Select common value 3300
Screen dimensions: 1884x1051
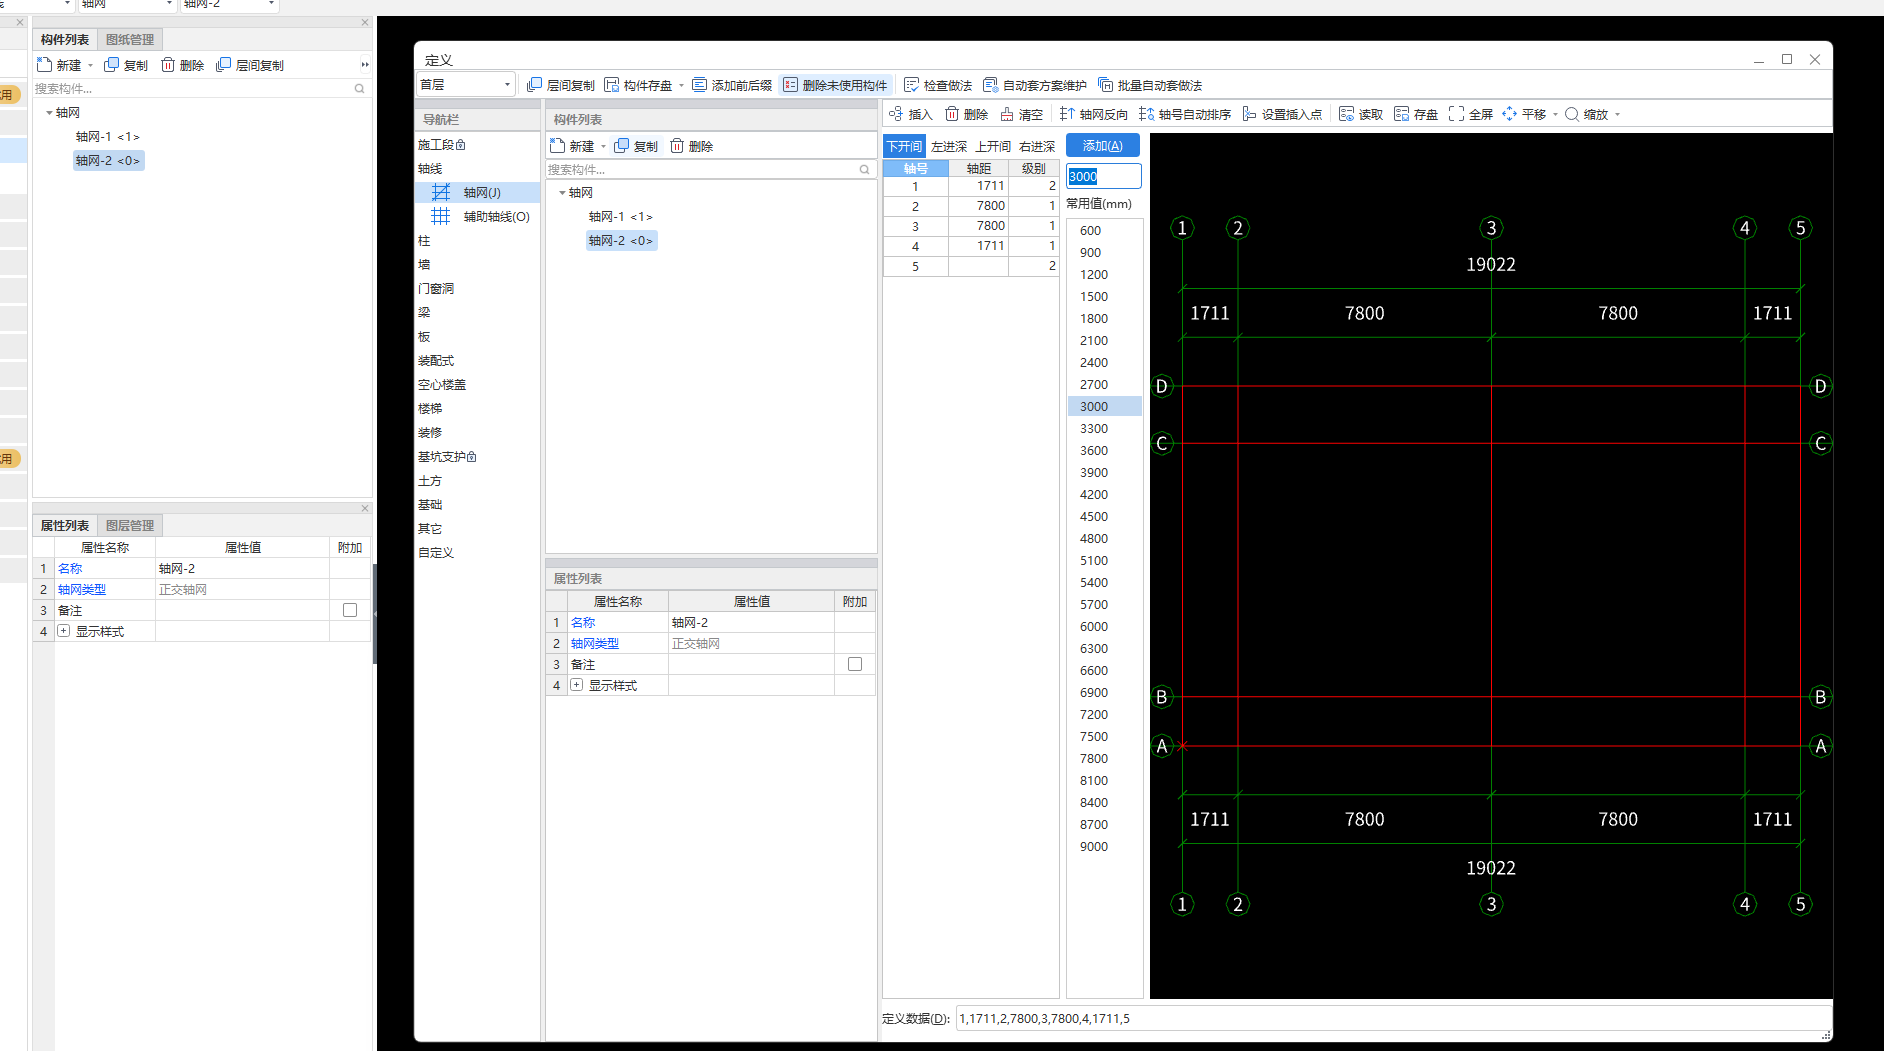[1094, 429]
